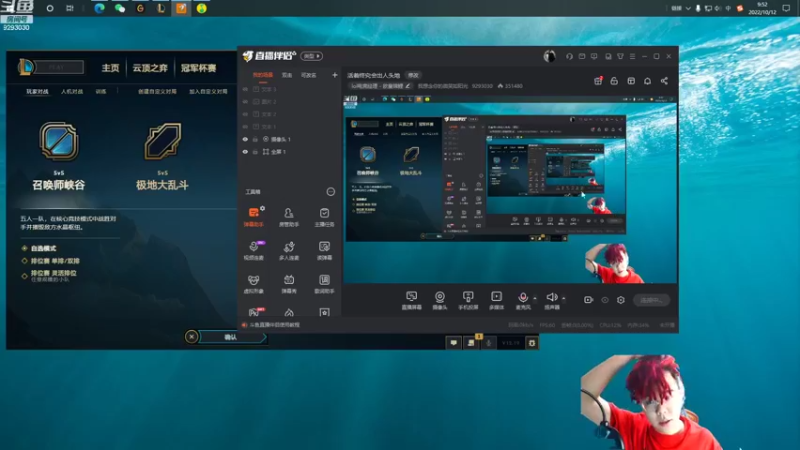Open streaming settings gear icon
Viewport: 800px width, 450px height.
coord(621,300)
